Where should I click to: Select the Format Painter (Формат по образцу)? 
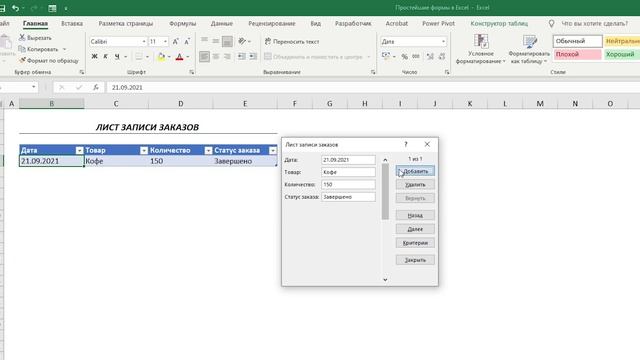click(49, 60)
